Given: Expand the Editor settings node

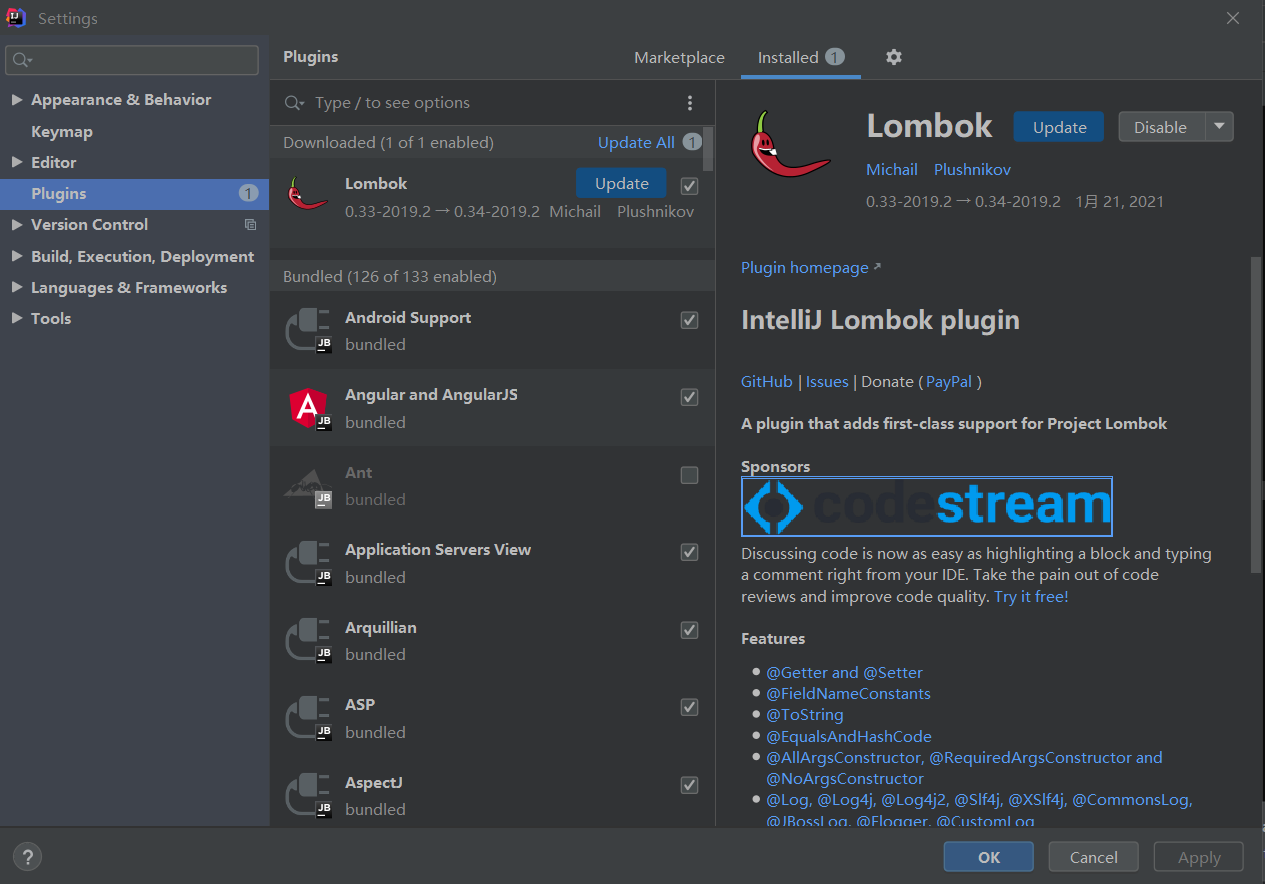Looking at the screenshot, I should 17,162.
